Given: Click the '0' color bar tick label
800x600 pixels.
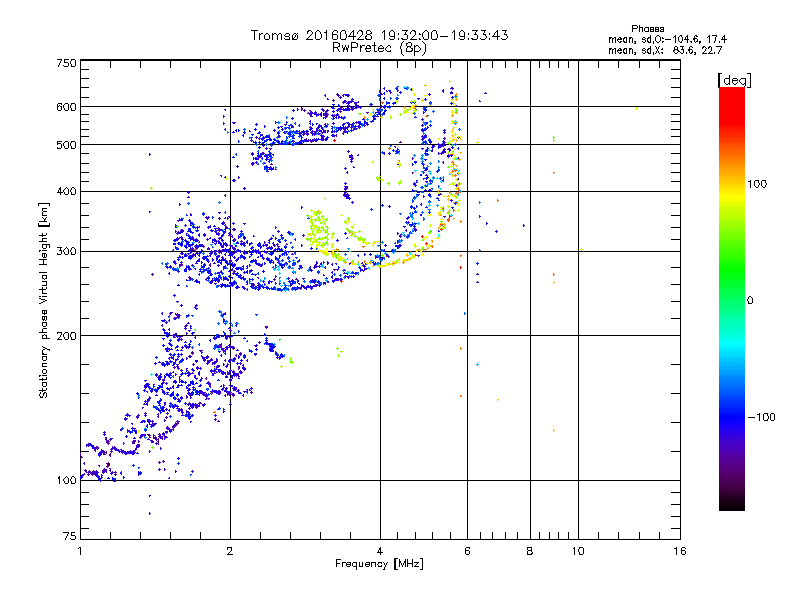Looking at the screenshot, I should (x=750, y=301).
